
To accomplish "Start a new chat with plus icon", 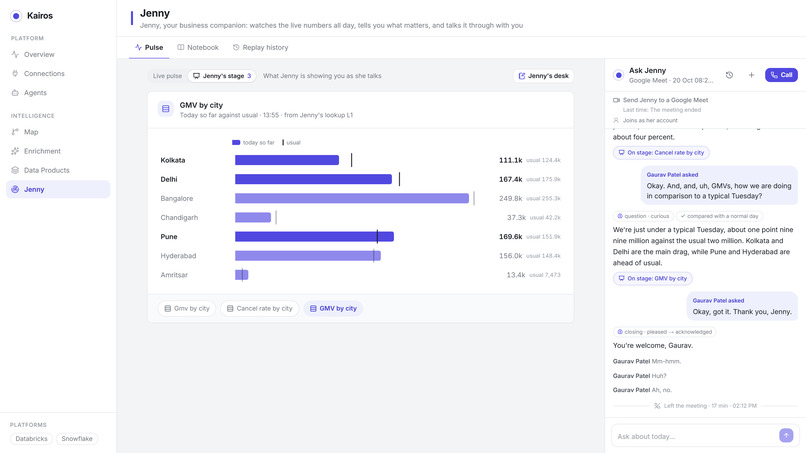I will [751, 75].
